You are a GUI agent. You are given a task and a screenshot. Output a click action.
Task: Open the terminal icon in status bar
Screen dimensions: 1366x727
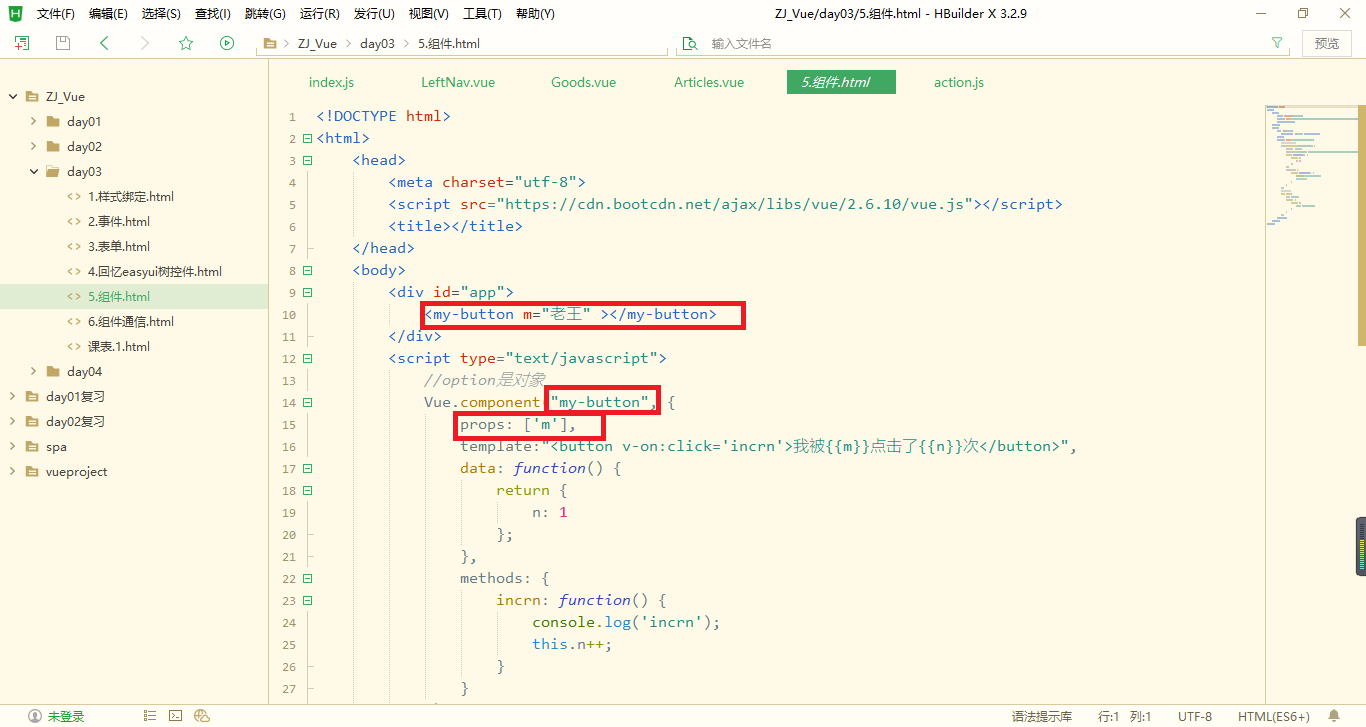176,716
